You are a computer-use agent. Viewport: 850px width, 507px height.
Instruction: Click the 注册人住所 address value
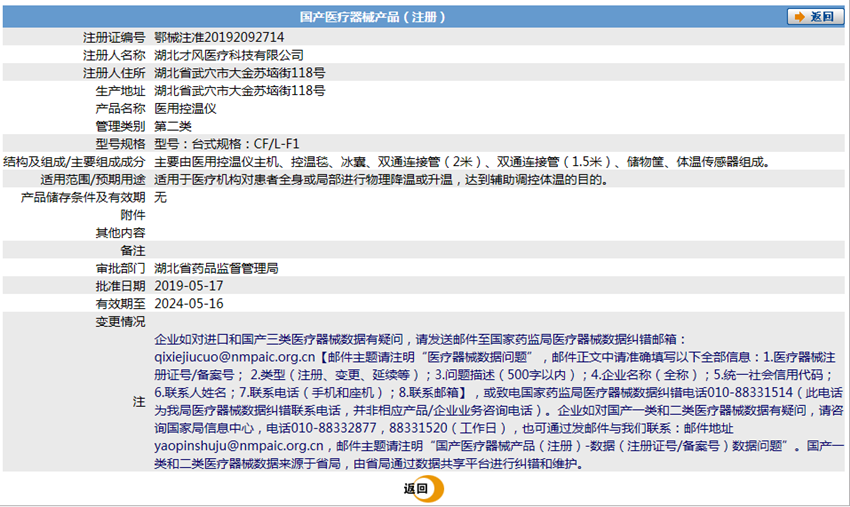240,73
